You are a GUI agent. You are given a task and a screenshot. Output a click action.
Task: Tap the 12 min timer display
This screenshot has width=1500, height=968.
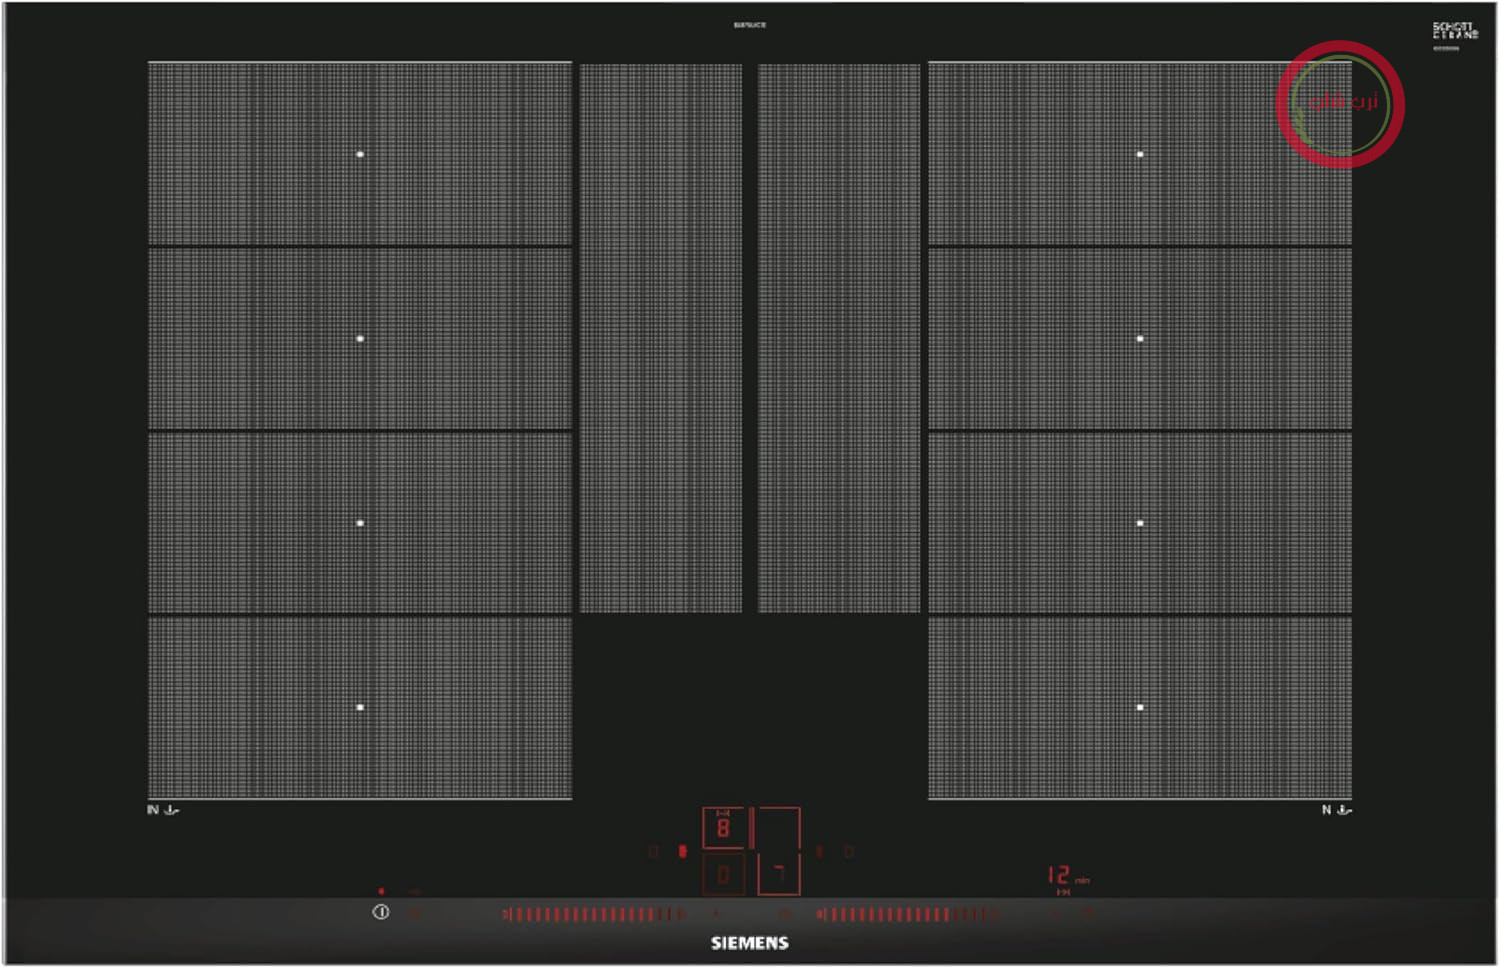pyautogui.click(x=1068, y=877)
